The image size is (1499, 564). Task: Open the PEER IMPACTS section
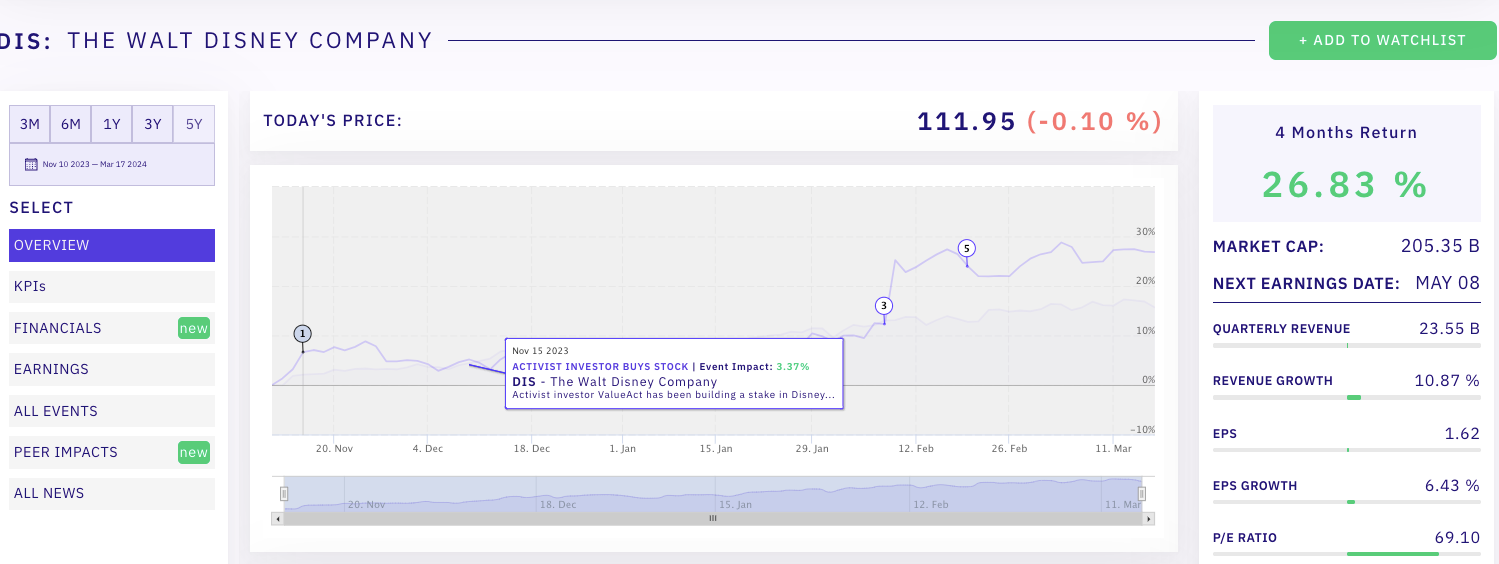click(112, 452)
